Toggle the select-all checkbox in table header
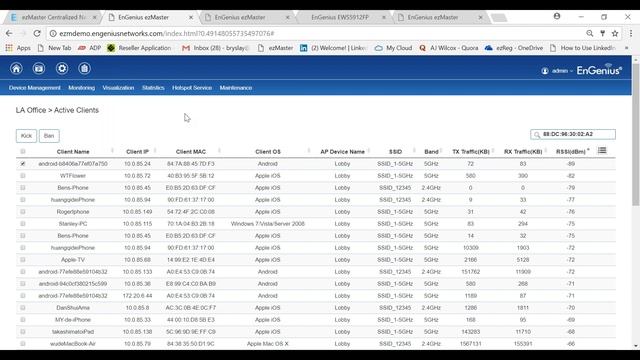 (23, 151)
